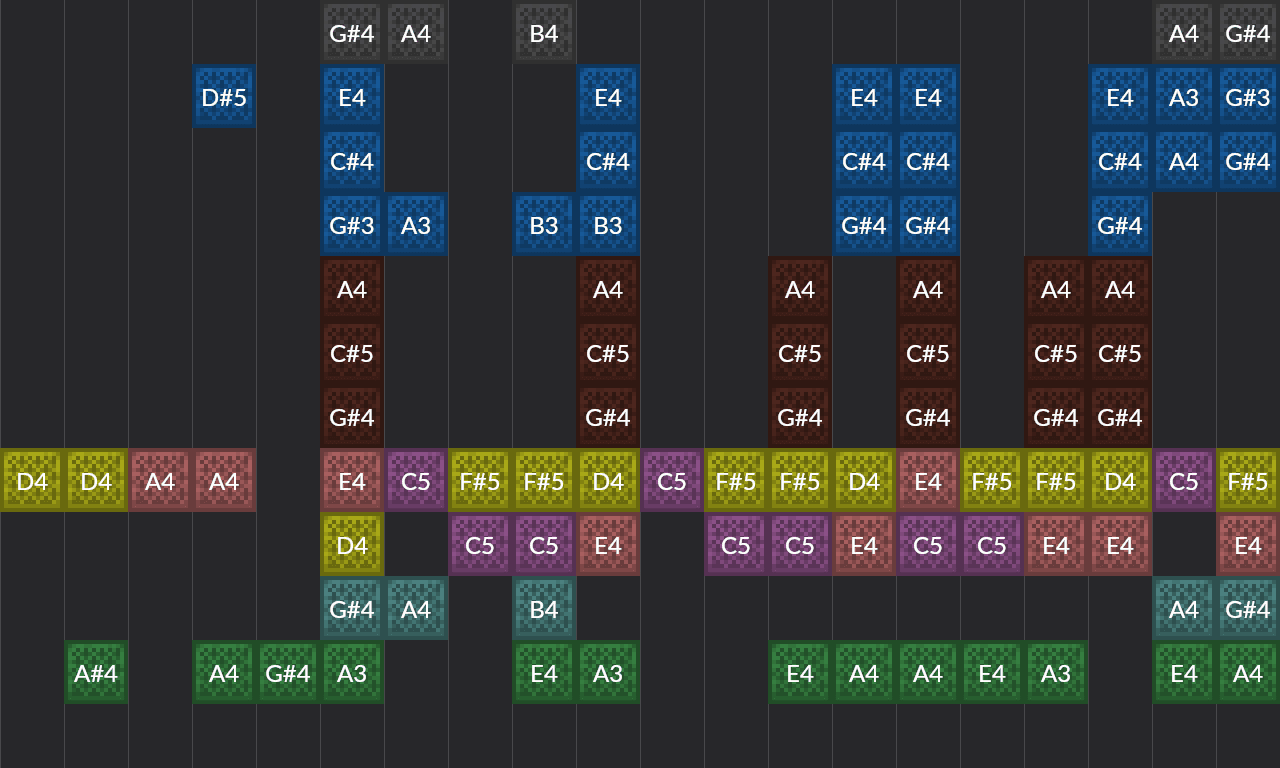Select yellow D4 block directly under pink E4
The height and width of the screenshot is (768, 1280).
[352, 545]
